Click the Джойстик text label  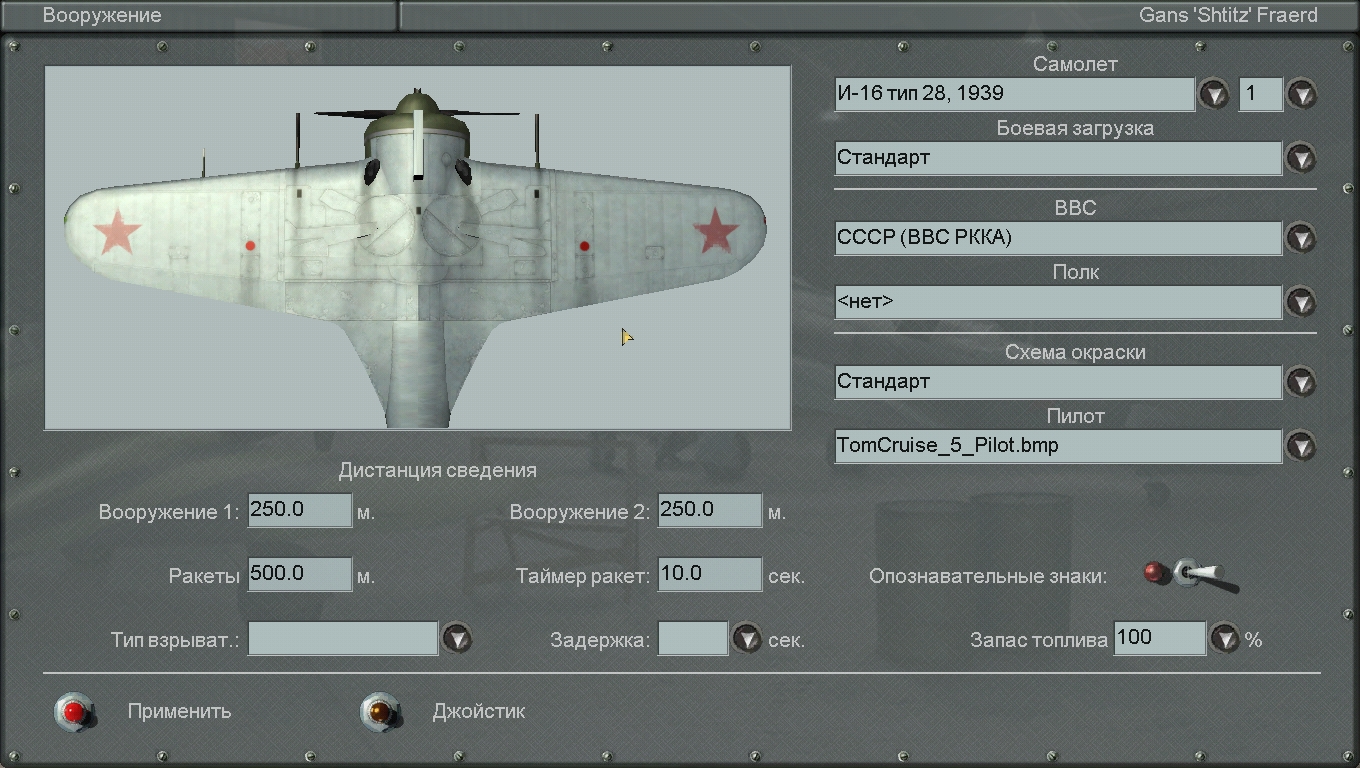[x=478, y=712]
